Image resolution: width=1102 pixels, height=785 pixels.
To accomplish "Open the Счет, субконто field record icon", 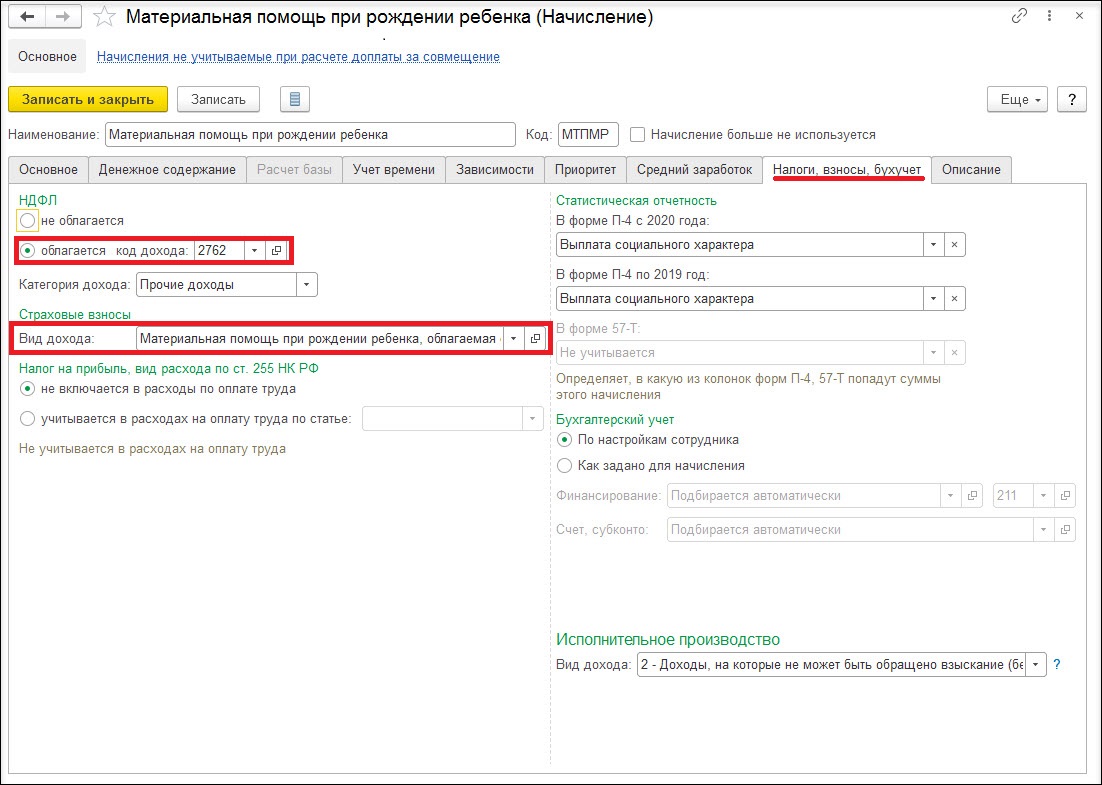I will pyautogui.click(x=1065, y=530).
